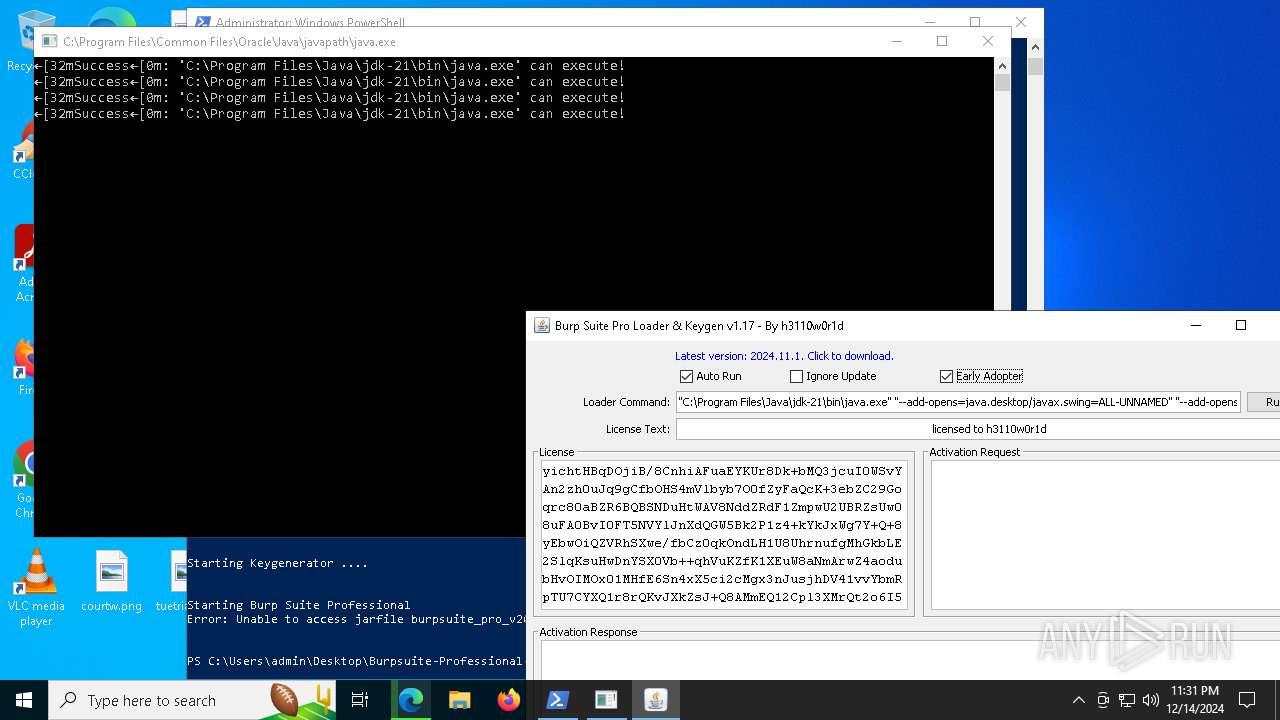This screenshot has height=720, width=1280.
Task: Maximize the Administrator PowerShell window
Action: [975, 22]
